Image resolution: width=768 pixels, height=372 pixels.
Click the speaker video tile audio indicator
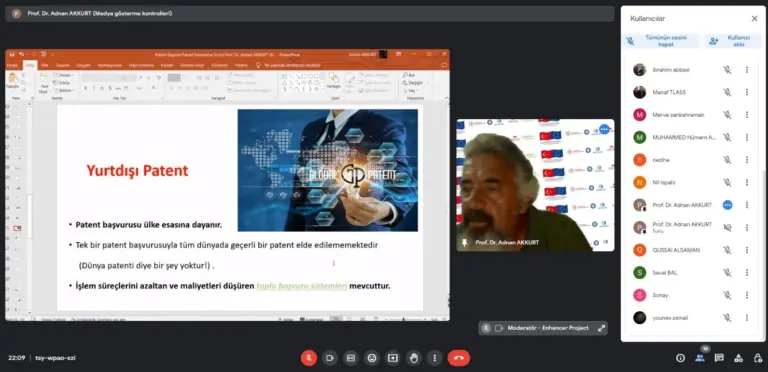(604, 129)
